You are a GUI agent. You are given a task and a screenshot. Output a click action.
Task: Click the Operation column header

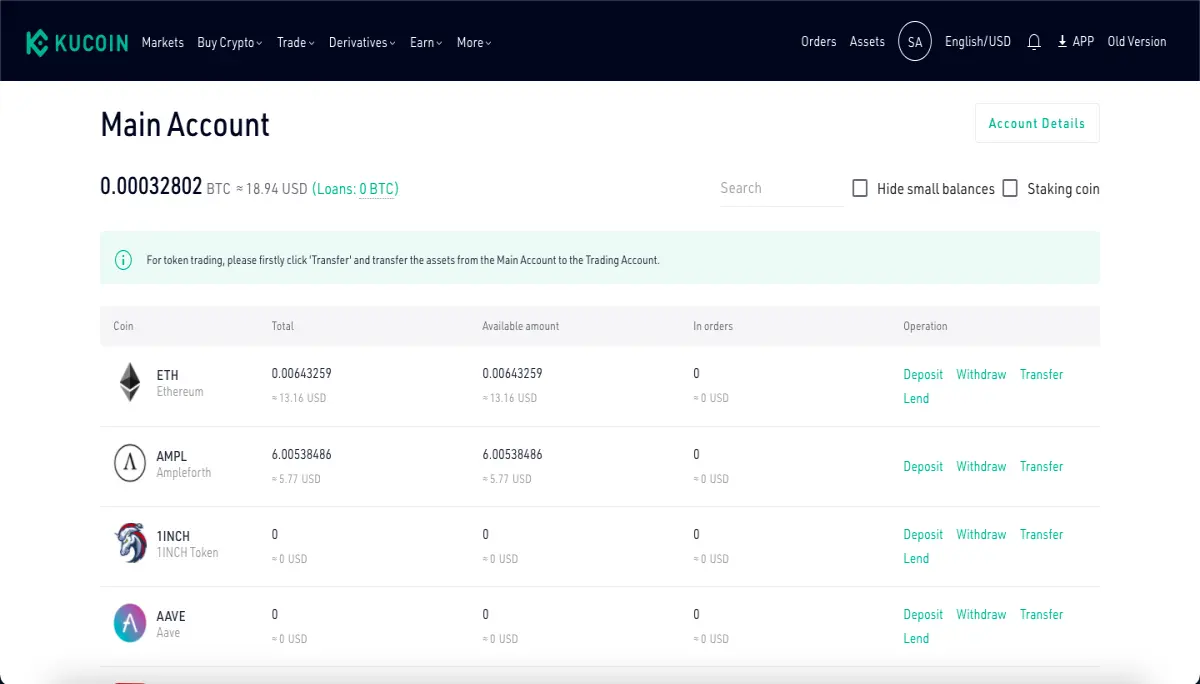925,326
